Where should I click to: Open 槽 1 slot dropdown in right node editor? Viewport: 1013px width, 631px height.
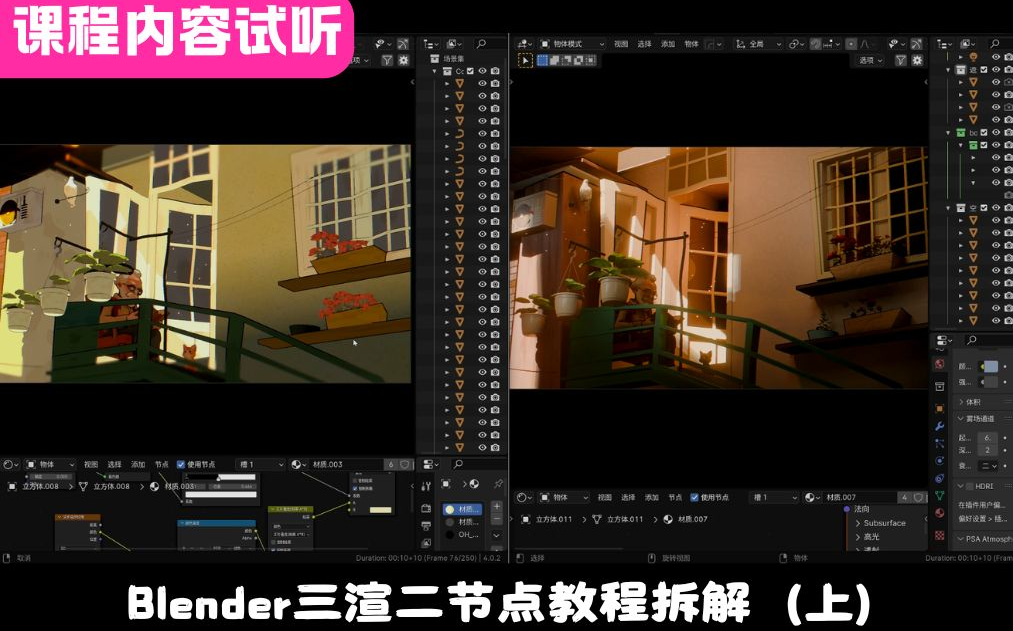pos(775,497)
